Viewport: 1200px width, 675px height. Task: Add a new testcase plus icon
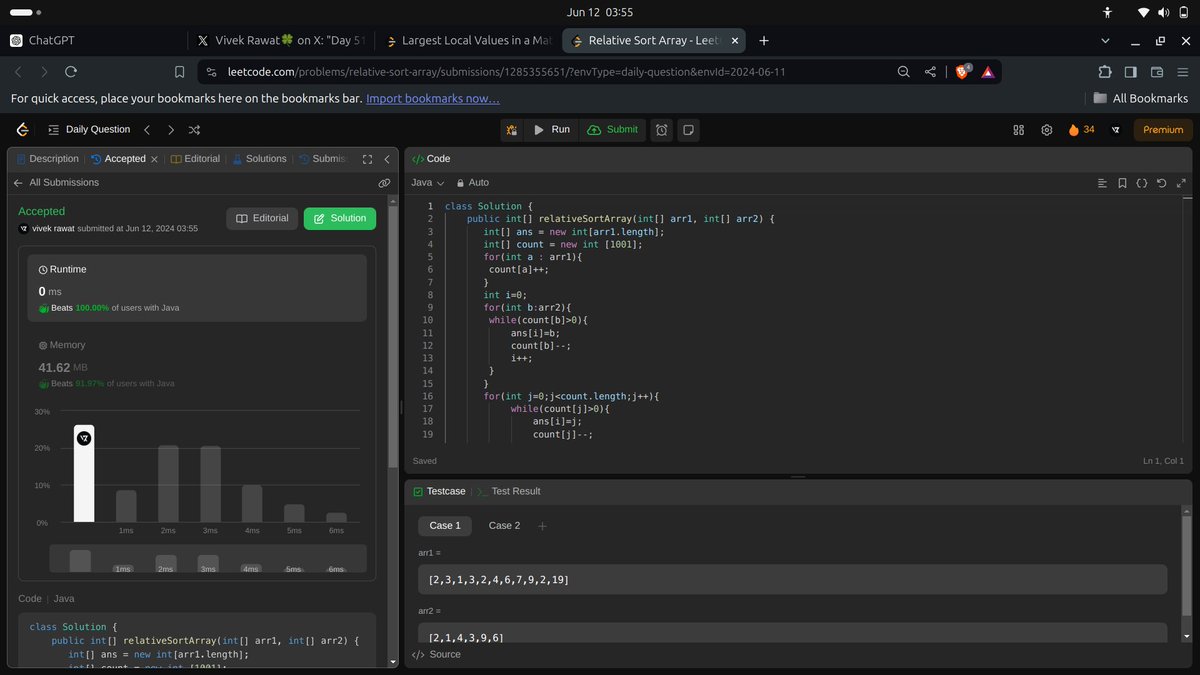[543, 525]
